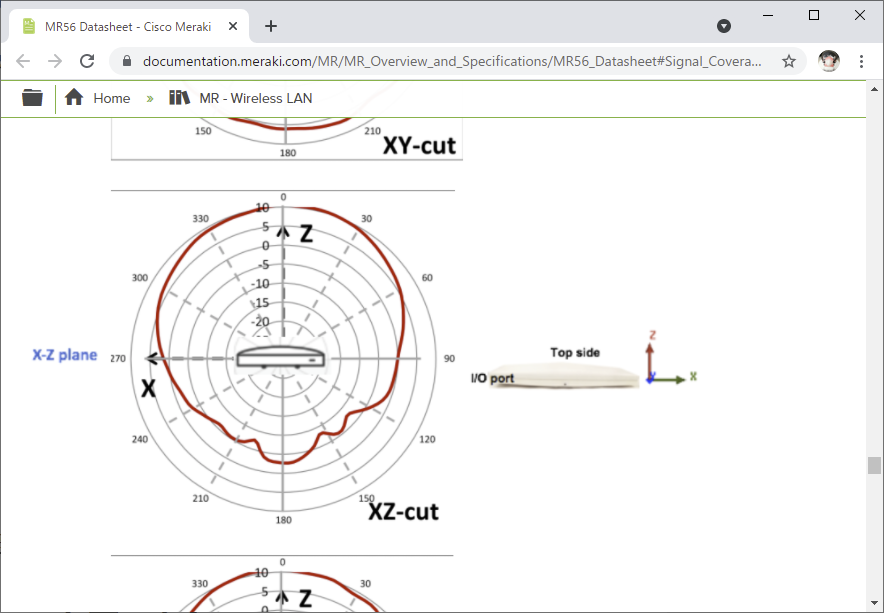Click the scrollbar down arrow
This screenshot has width=884, height=613.
click(874, 603)
